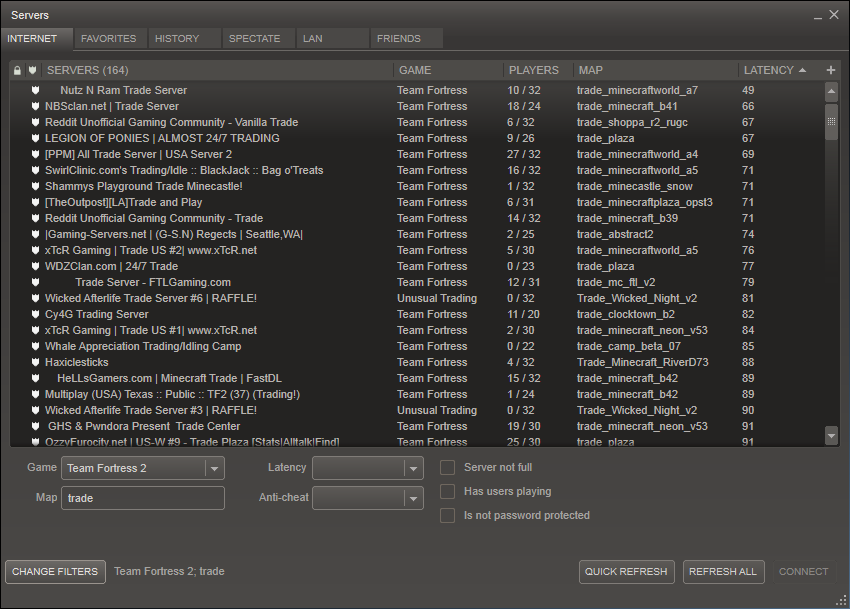The image size is (850, 609).
Task: Click the scroll up arrow of the server list
Action: pyautogui.click(x=831, y=92)
